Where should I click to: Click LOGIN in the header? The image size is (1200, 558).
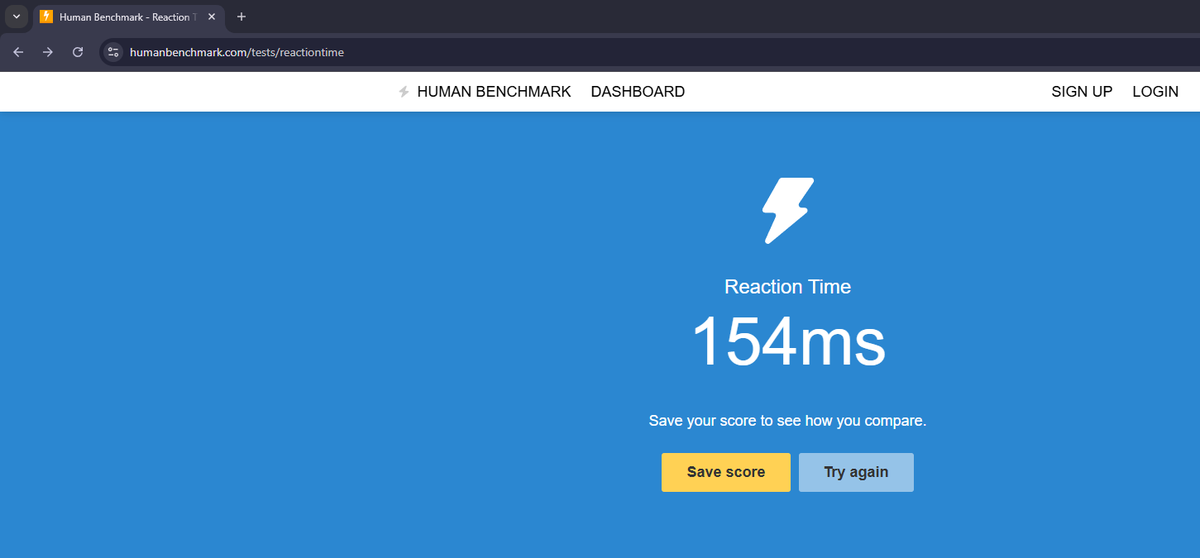tap(1155, 92)
